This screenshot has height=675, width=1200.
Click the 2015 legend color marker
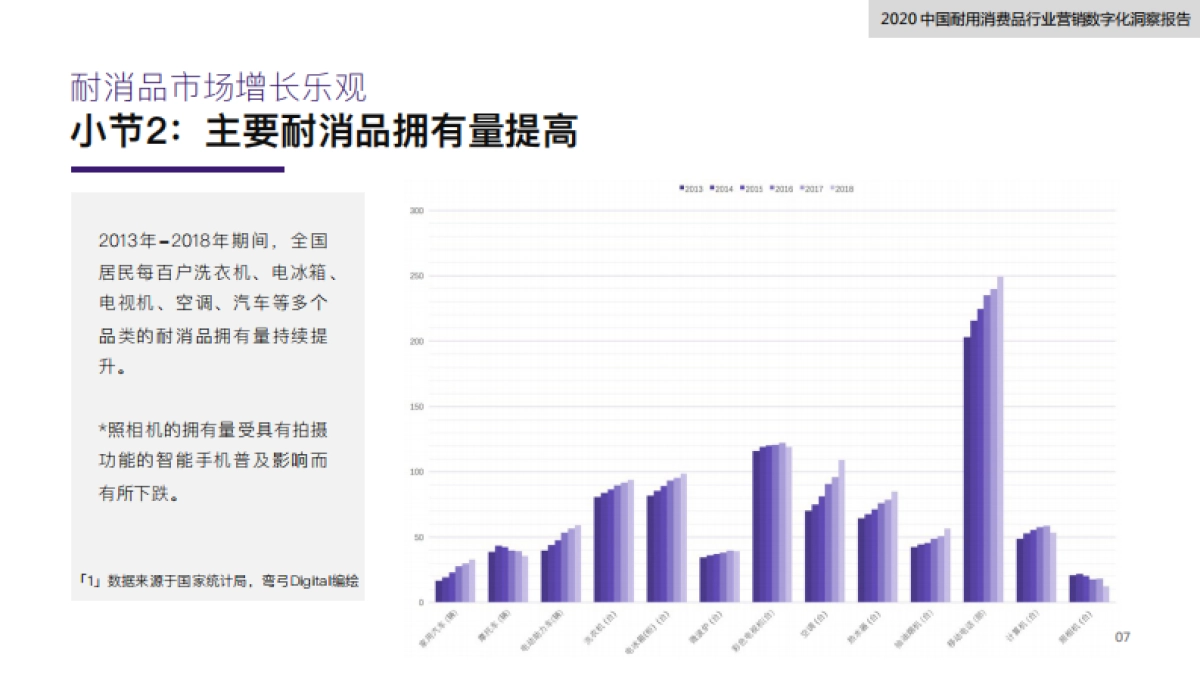click(742, 187)
